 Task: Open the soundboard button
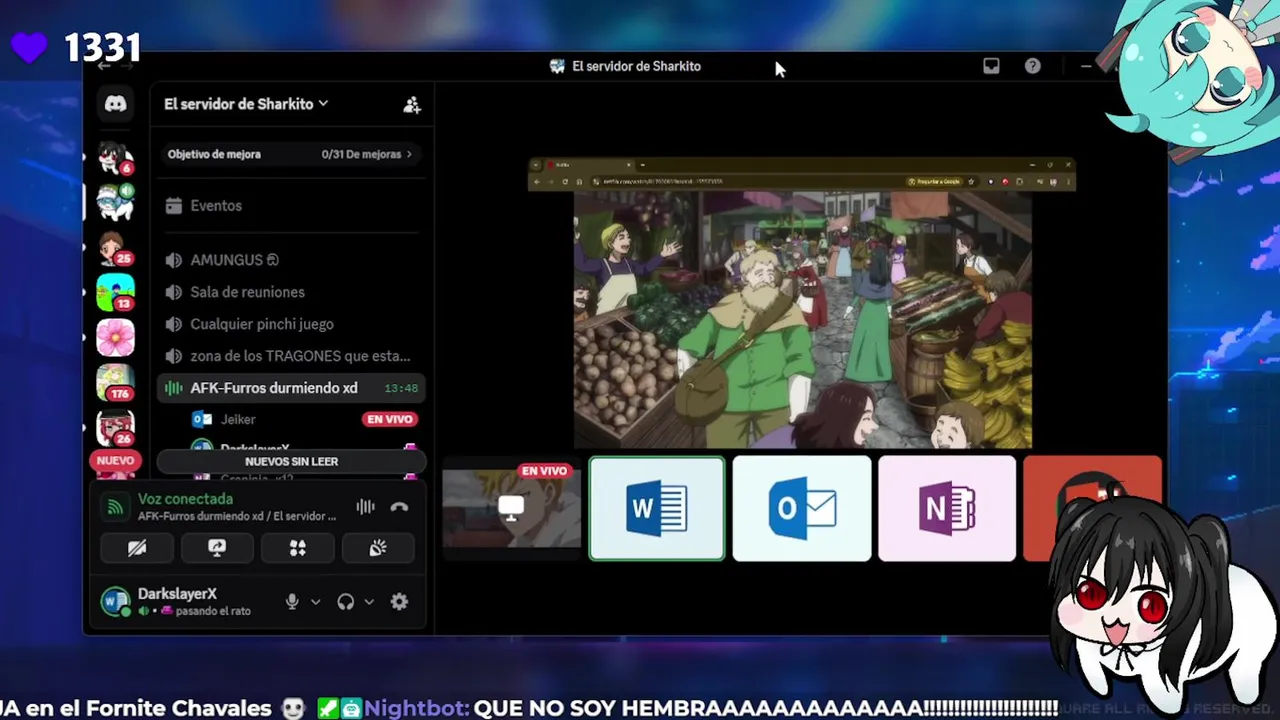pos(377,548)
